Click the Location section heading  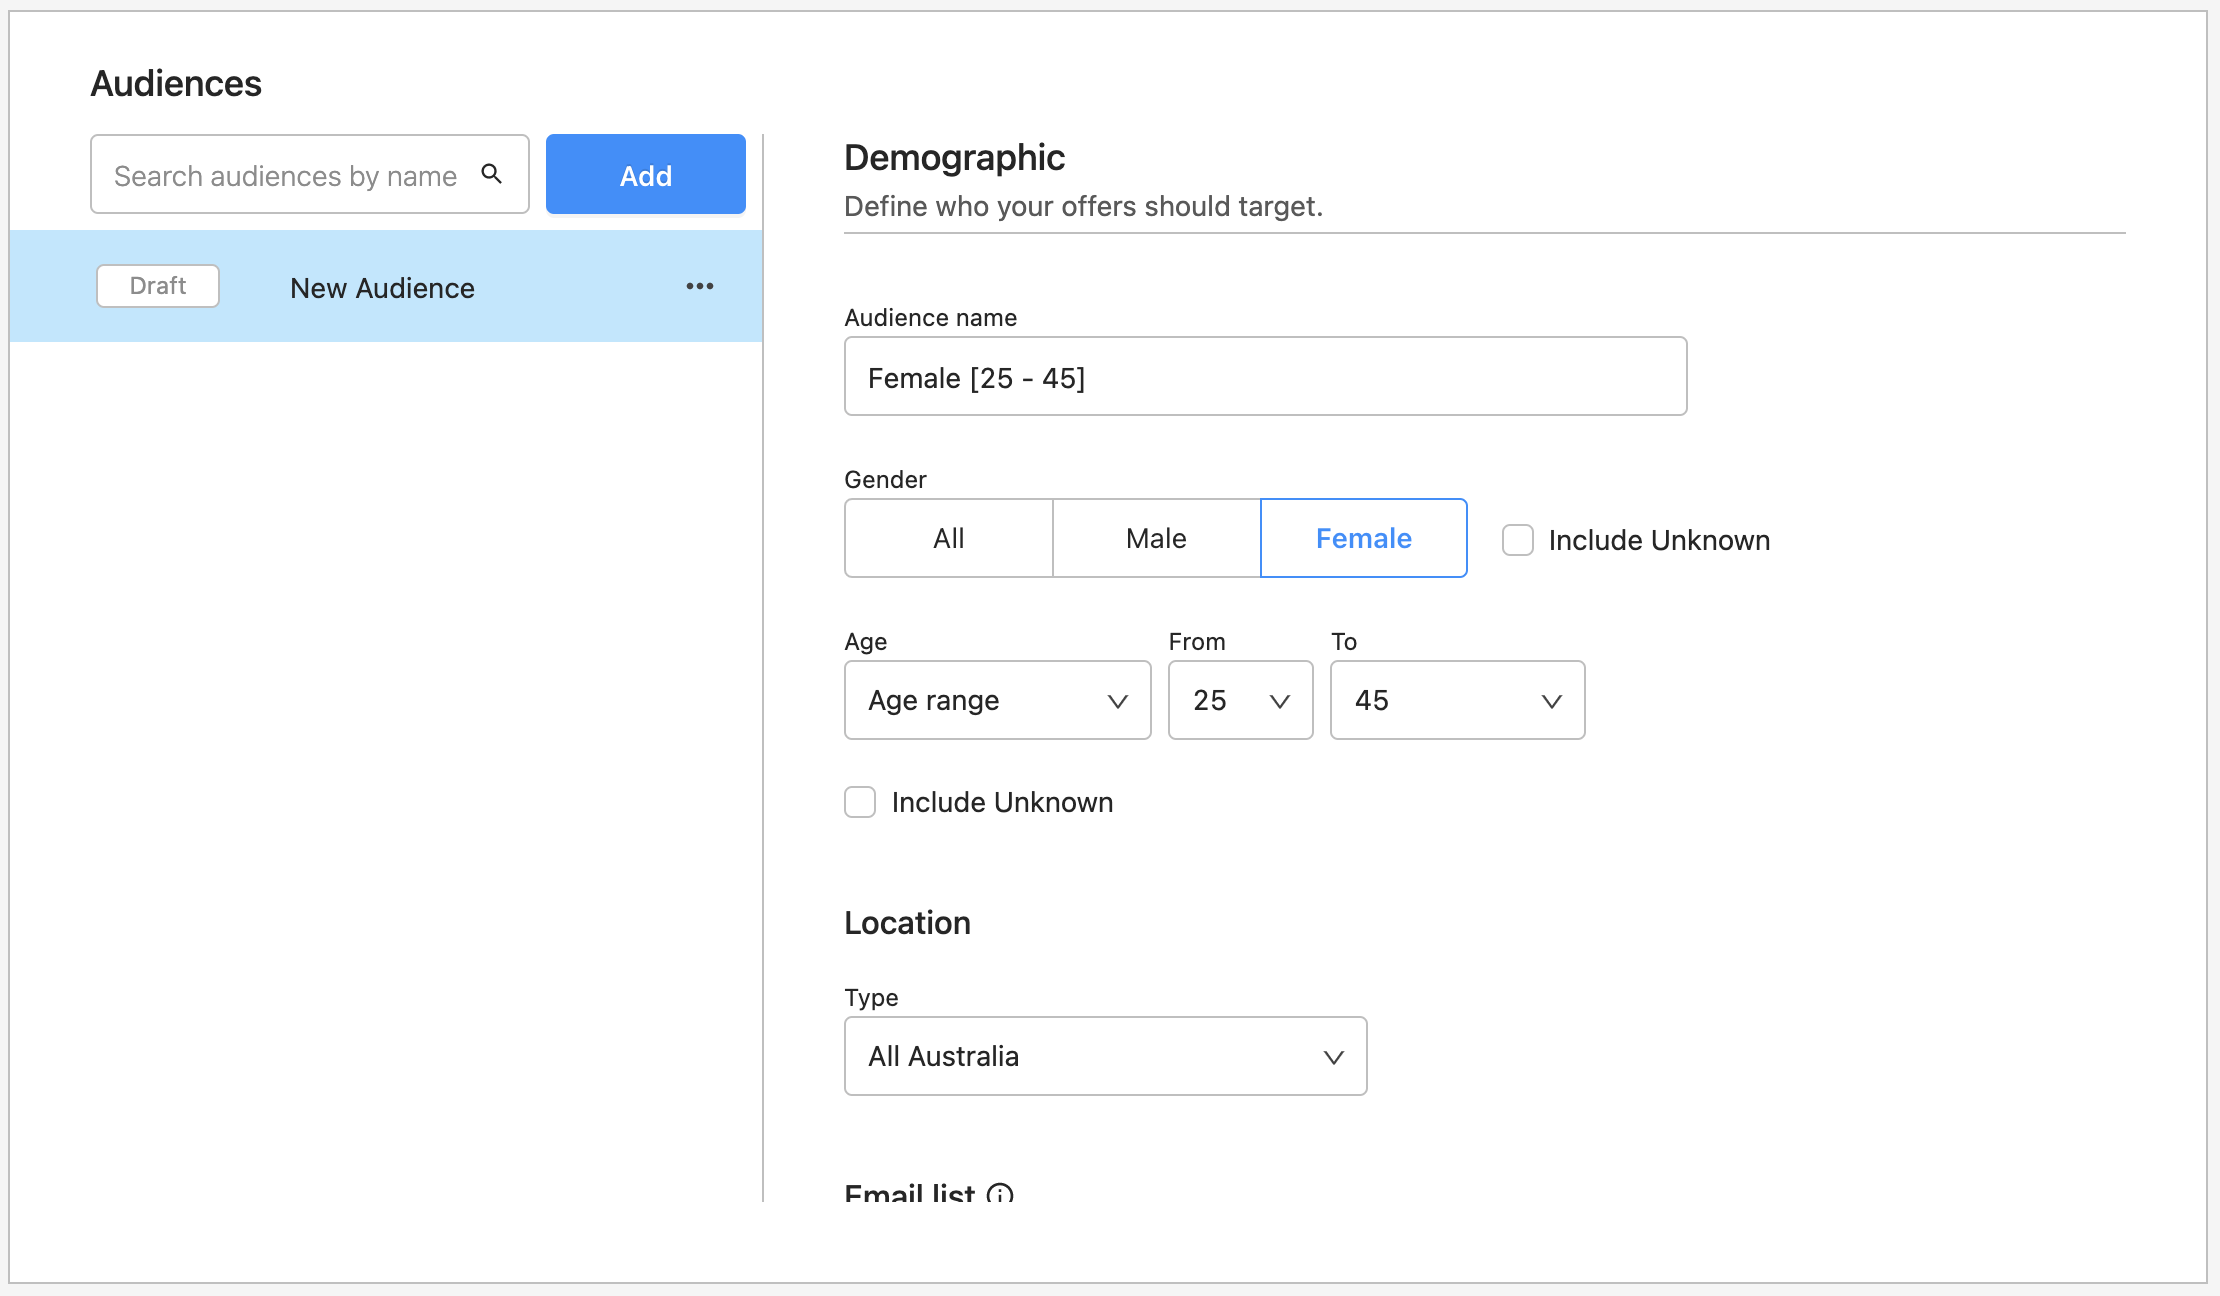(908, 922)
